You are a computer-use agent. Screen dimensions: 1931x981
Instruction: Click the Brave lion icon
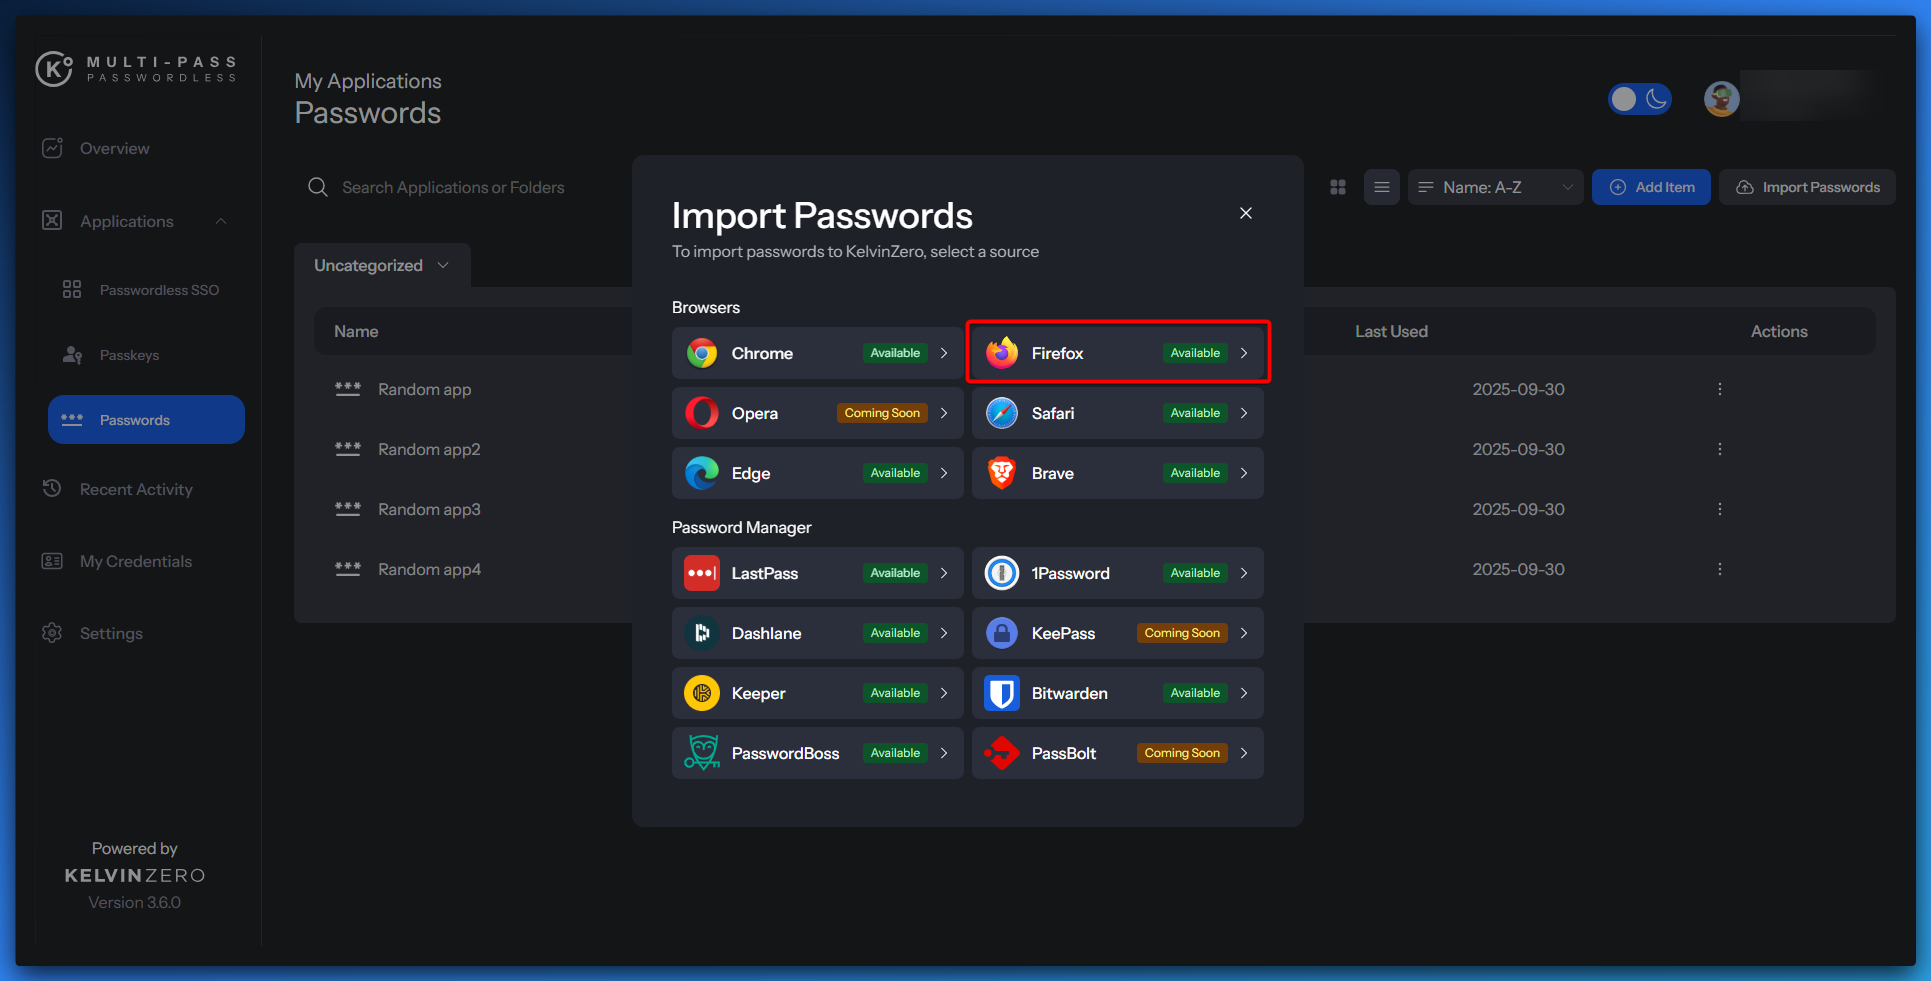1002,473
